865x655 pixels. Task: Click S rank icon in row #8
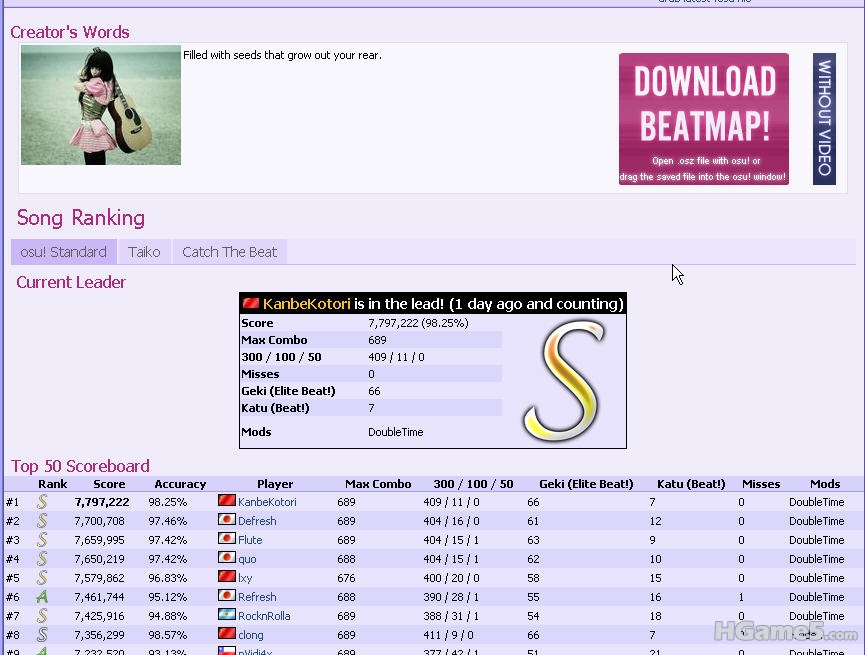(42, 635)
